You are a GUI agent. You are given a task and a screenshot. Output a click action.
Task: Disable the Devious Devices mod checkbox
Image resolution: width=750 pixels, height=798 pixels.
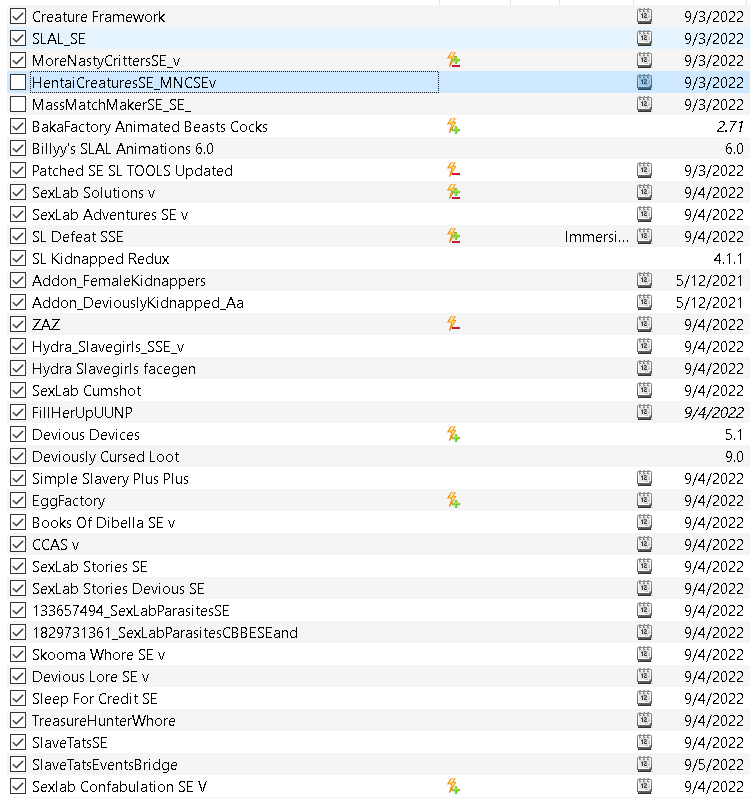(18, 434)
